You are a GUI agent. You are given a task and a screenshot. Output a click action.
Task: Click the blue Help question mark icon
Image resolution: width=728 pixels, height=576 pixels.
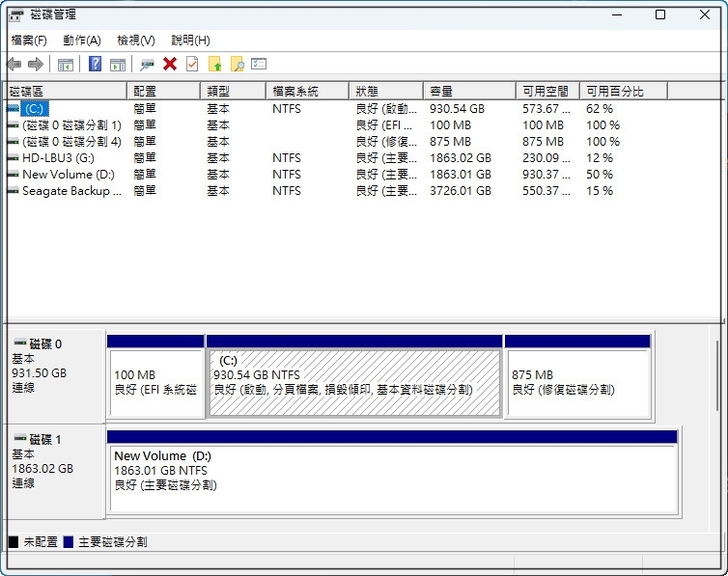95,64
